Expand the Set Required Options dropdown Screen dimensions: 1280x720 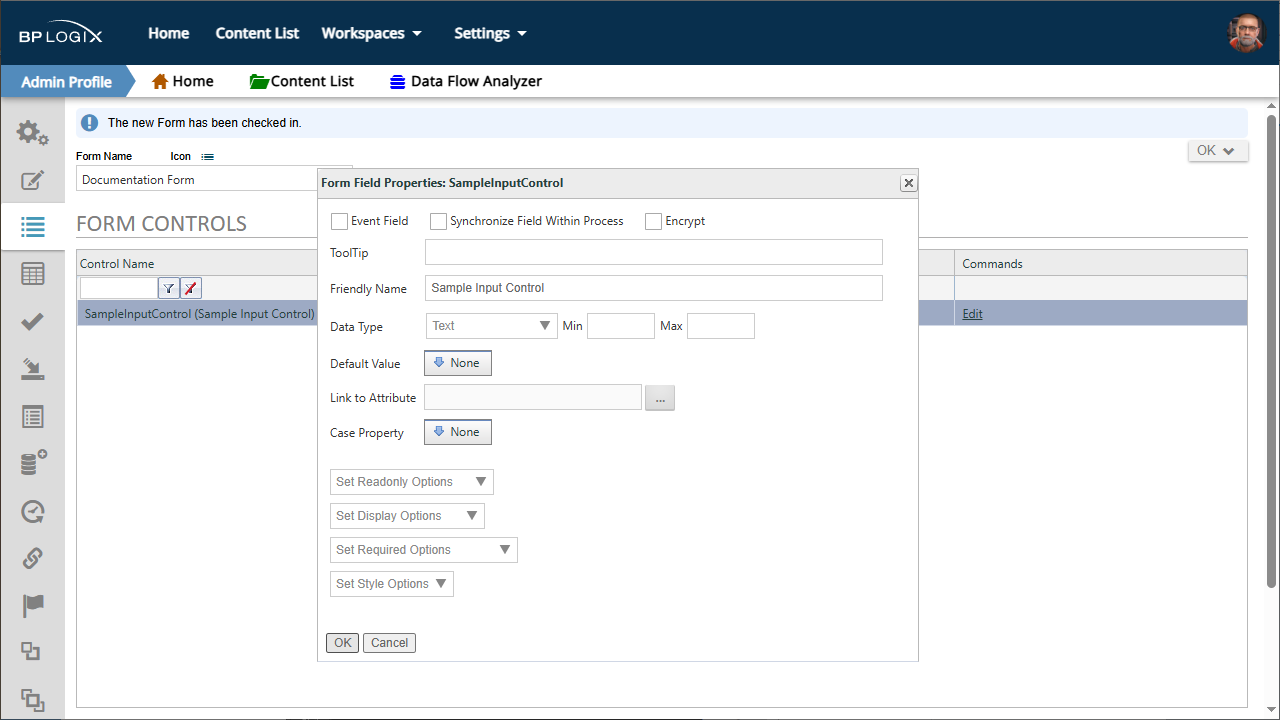[x=424, y=550]
